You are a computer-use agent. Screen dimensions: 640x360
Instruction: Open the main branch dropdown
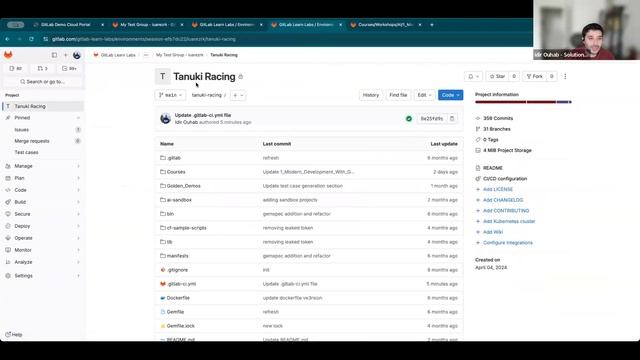point(170,95)
